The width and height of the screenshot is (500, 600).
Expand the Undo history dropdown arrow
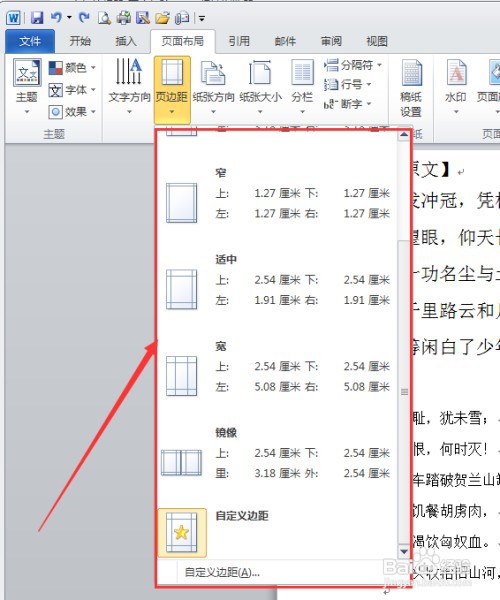[69, 18]
